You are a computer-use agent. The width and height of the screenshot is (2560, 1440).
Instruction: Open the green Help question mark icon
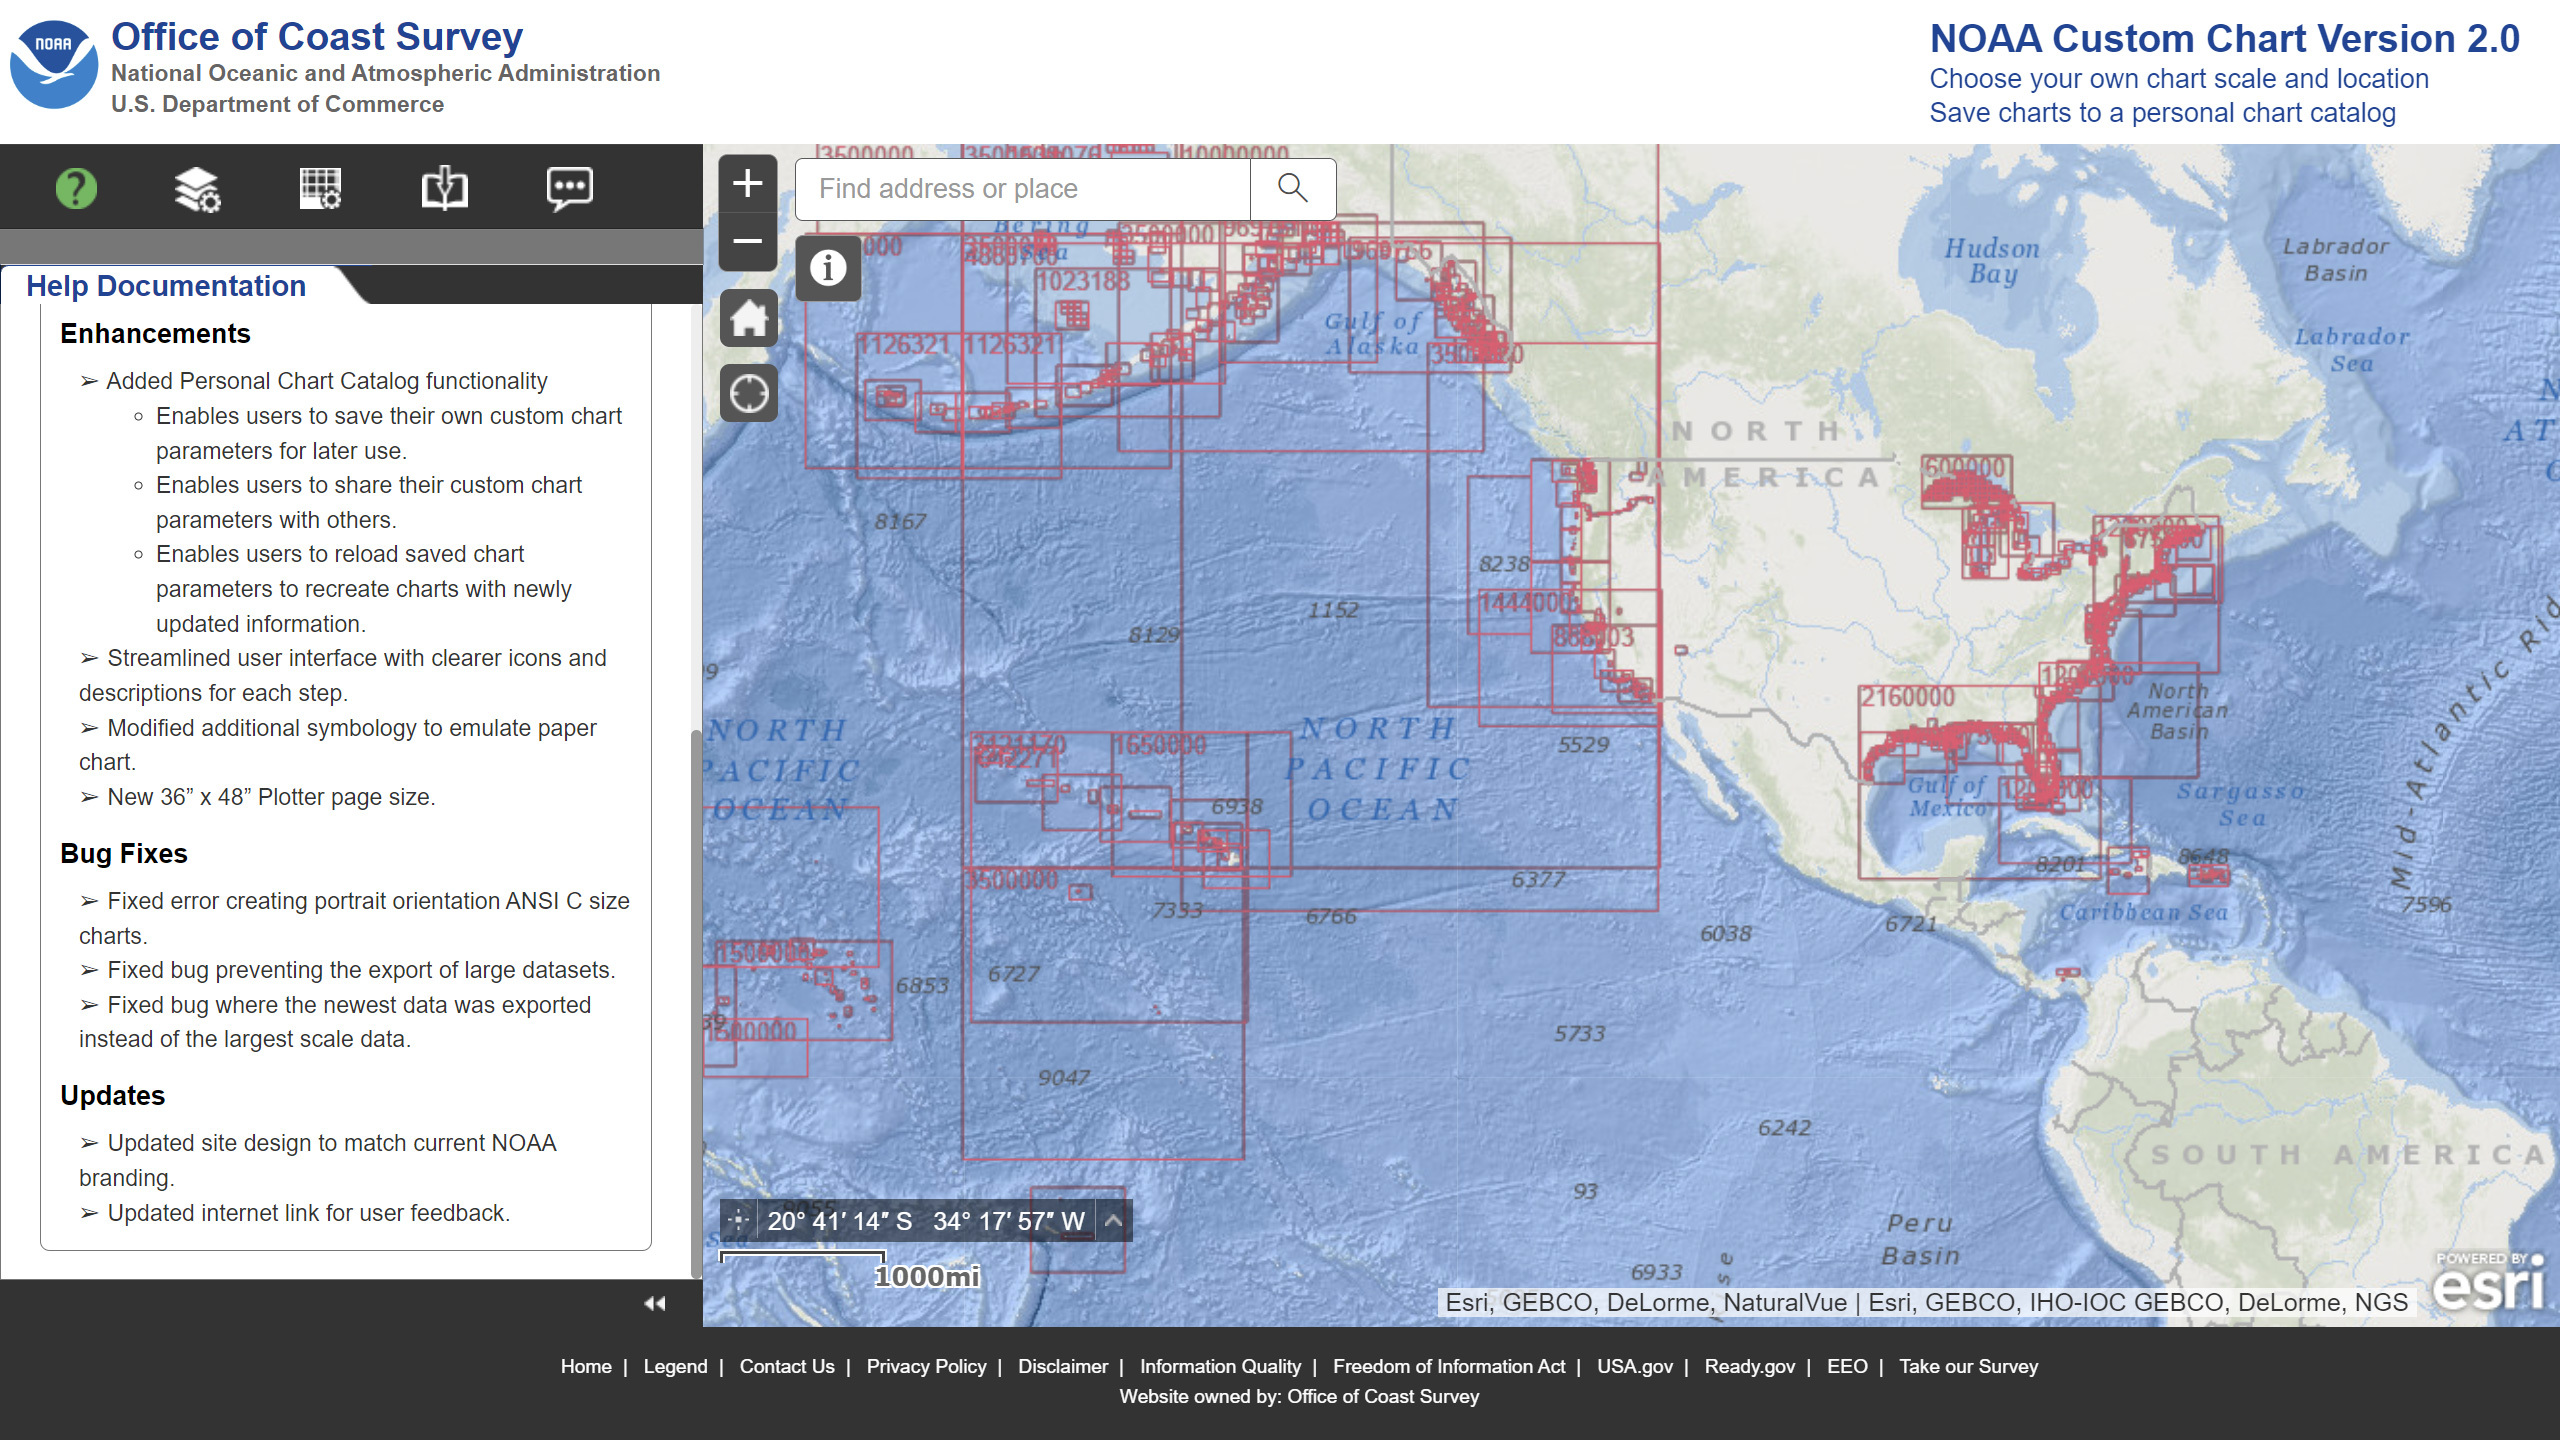pyautogui.click(x=76, y=188)
